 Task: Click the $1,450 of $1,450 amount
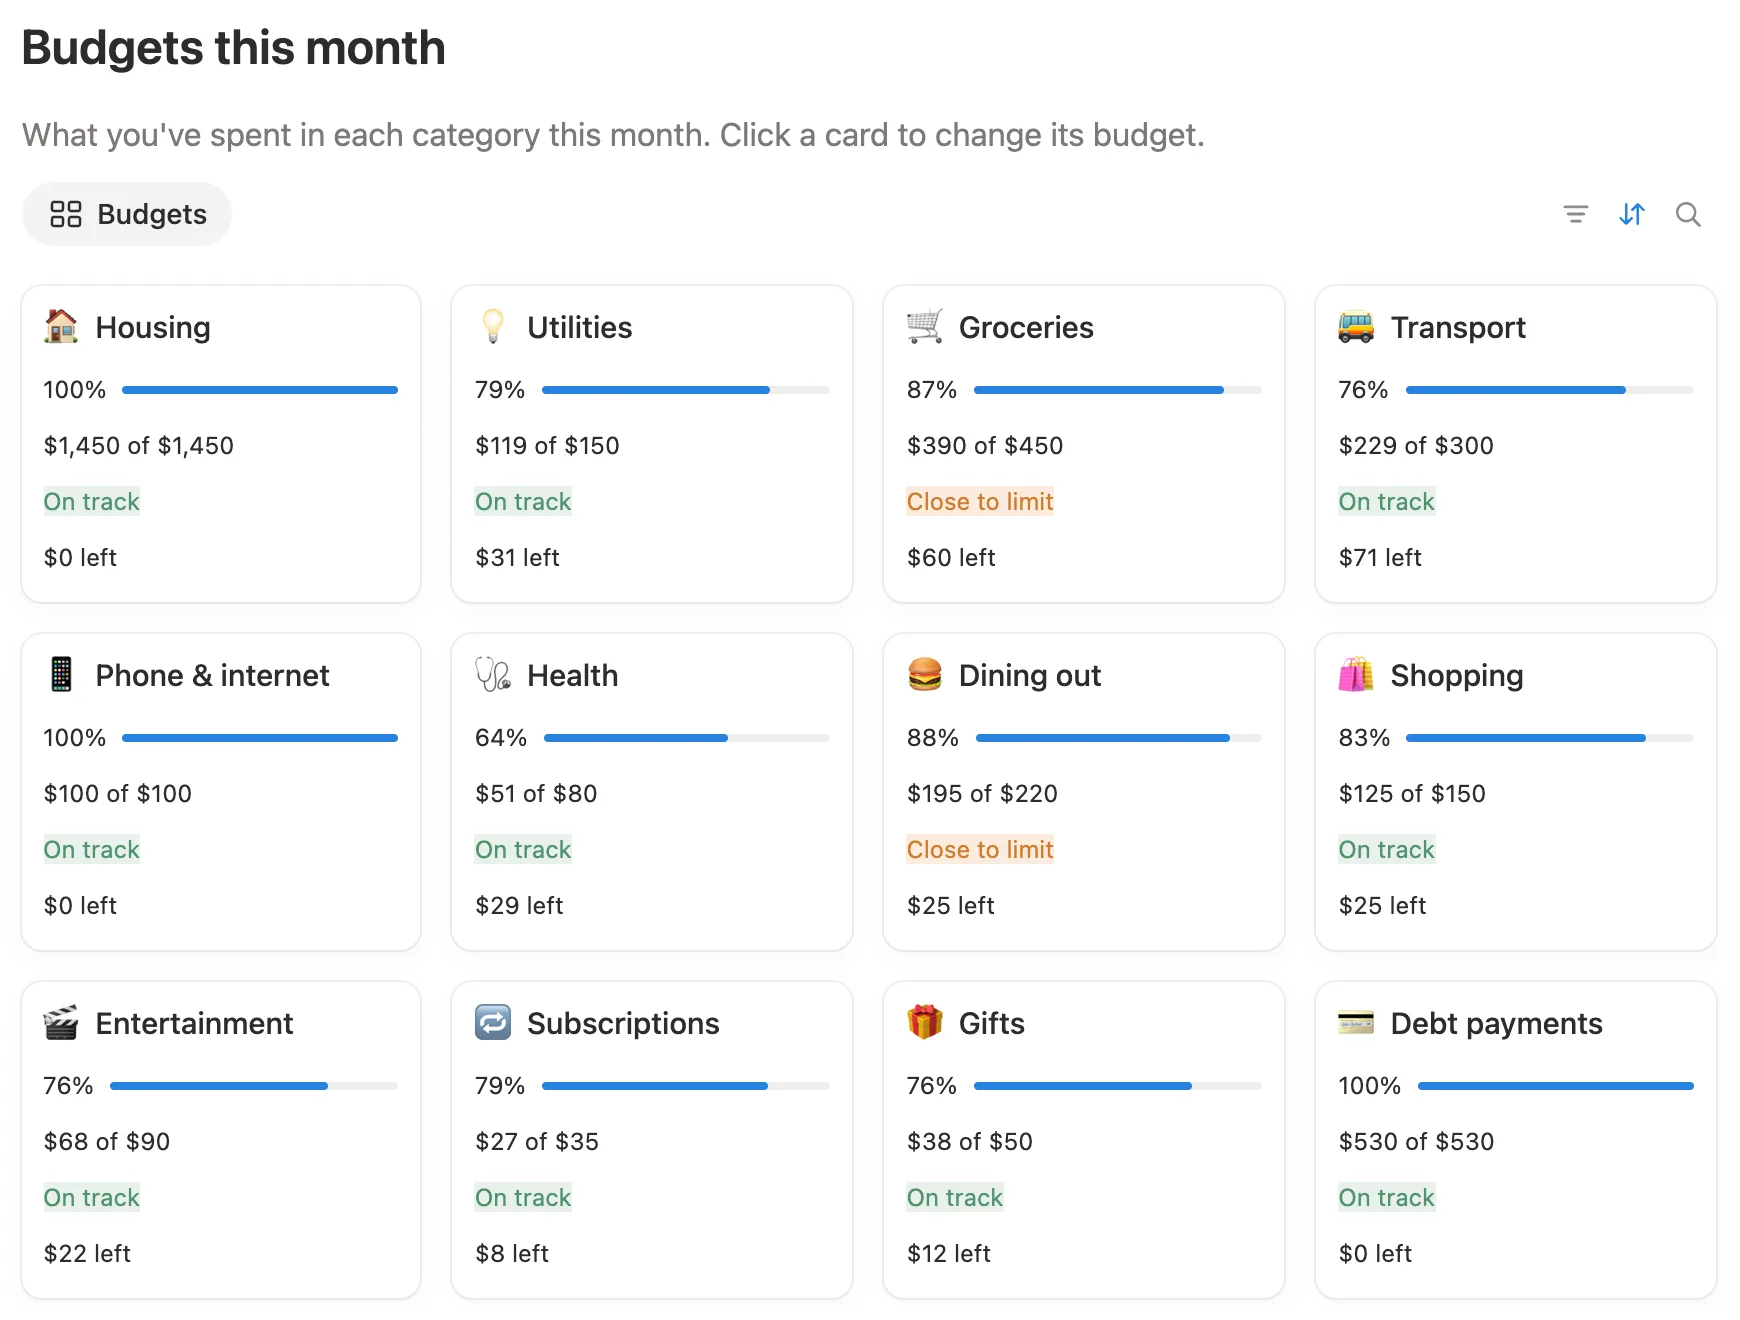point(139,445)
